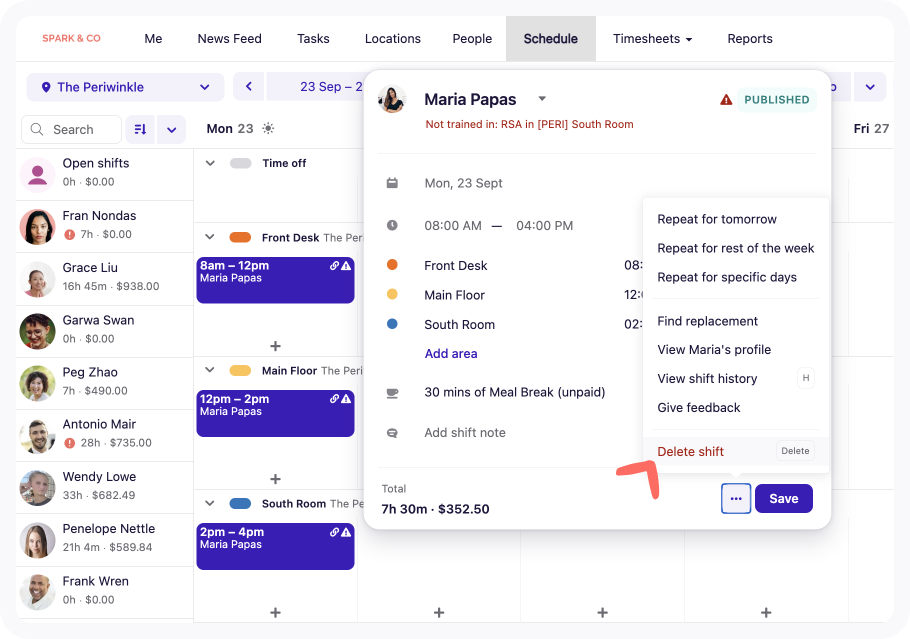
Task: Select Repeat for tomorrow
Action: (x=717, y=219)
